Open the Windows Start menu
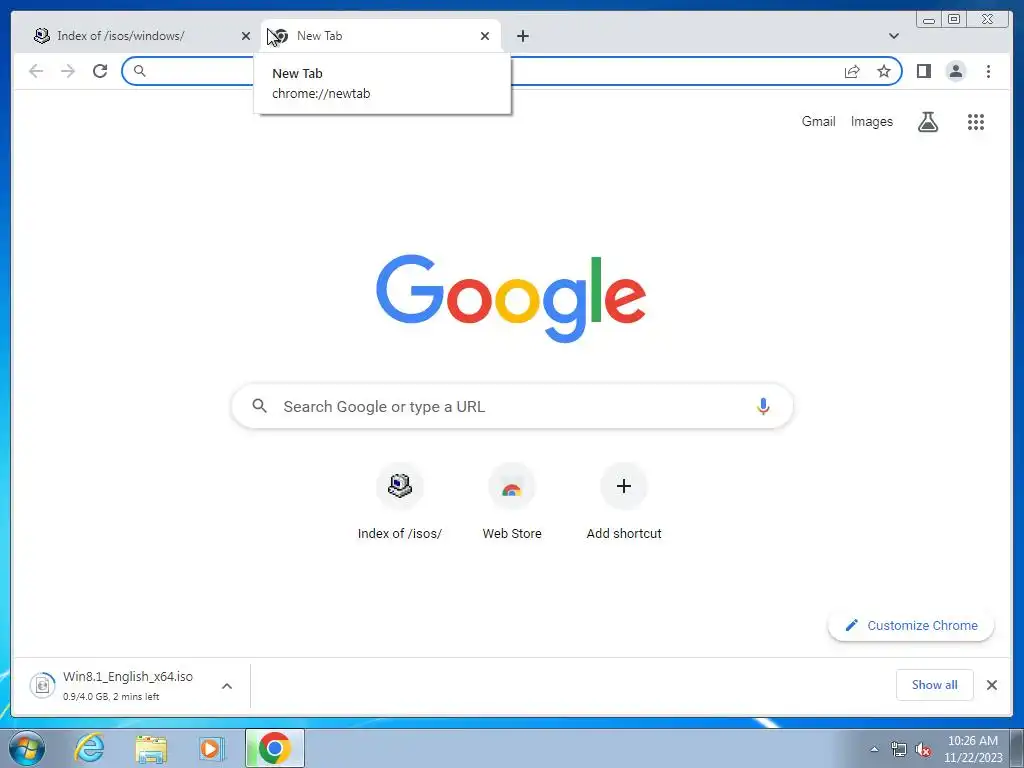1024x768 pixels. point(27,748)
